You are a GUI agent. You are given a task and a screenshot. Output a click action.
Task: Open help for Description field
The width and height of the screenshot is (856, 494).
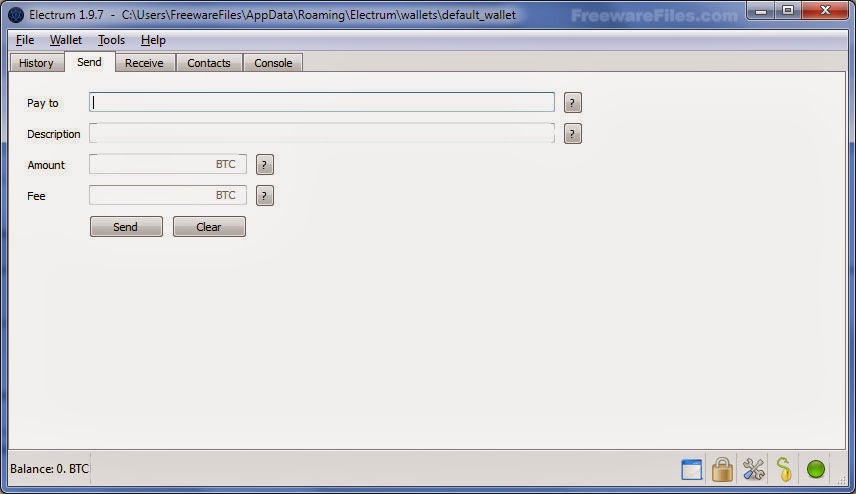[572, 134]
